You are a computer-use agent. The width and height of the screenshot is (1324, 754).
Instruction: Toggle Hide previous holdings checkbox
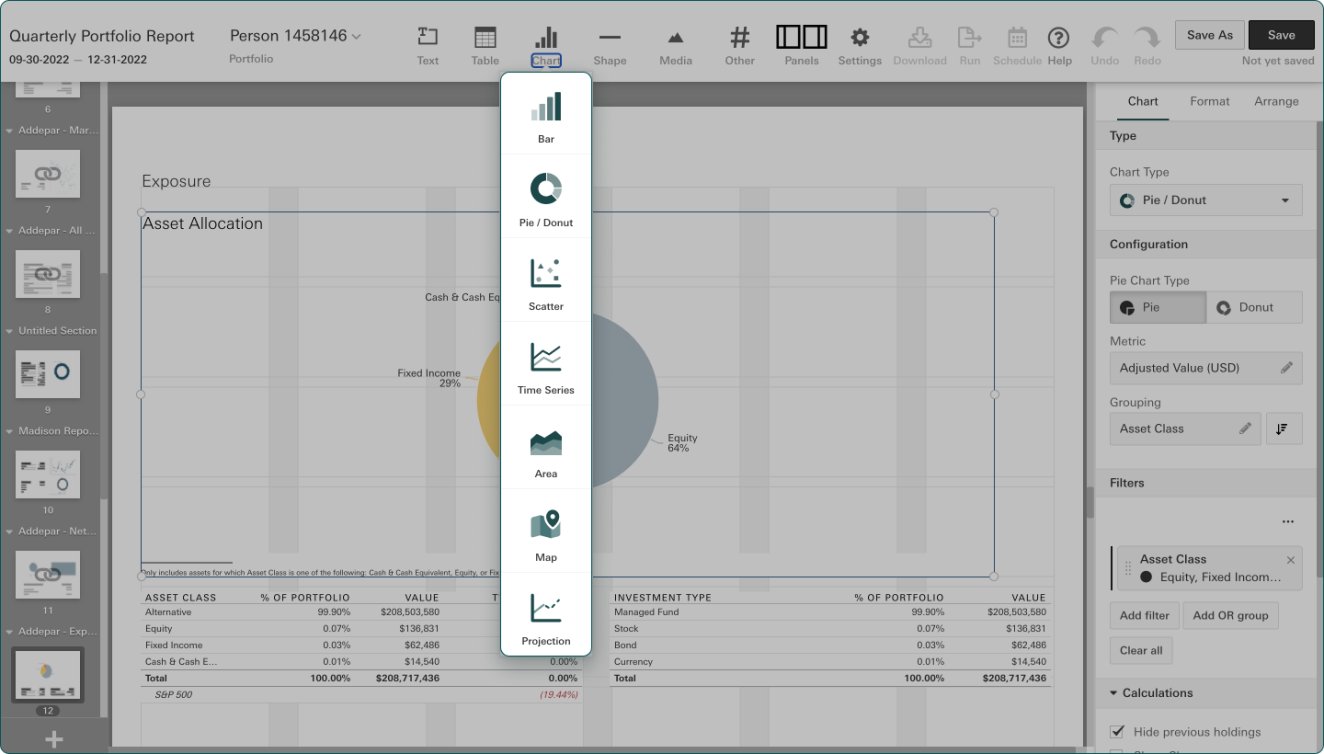coord(1118,732)
